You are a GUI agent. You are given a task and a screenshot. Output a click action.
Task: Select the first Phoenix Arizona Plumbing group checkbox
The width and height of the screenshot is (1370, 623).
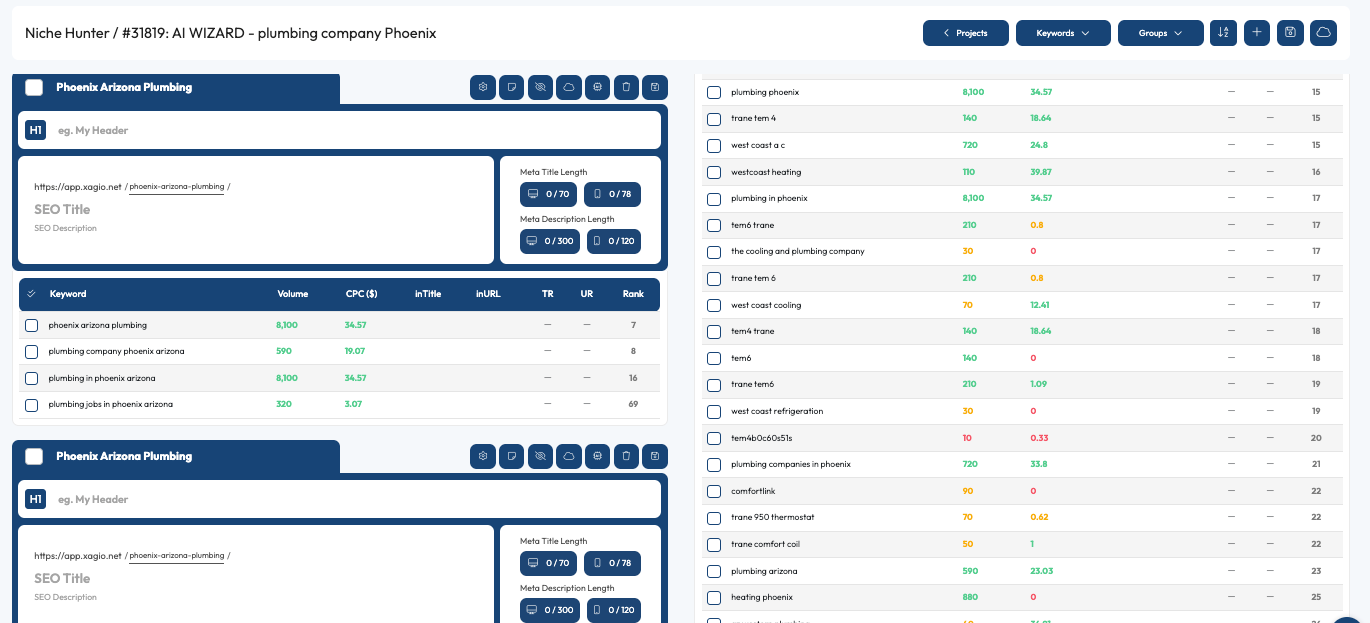point(34,87)
